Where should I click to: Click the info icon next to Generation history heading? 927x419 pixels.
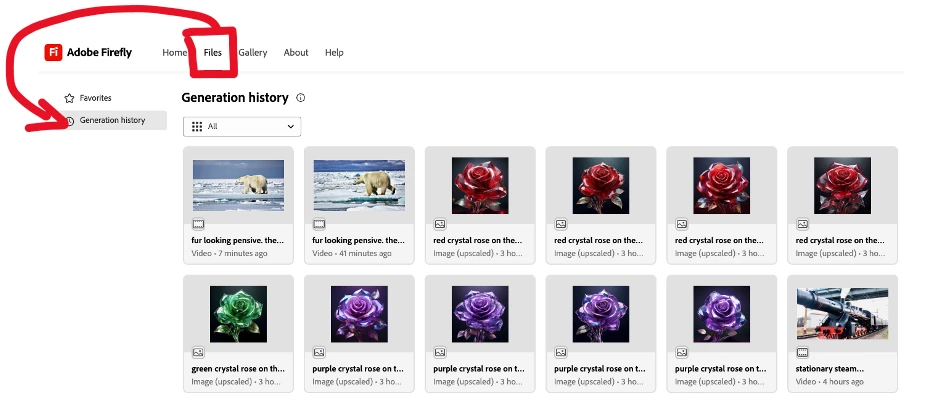coord(300,98)
